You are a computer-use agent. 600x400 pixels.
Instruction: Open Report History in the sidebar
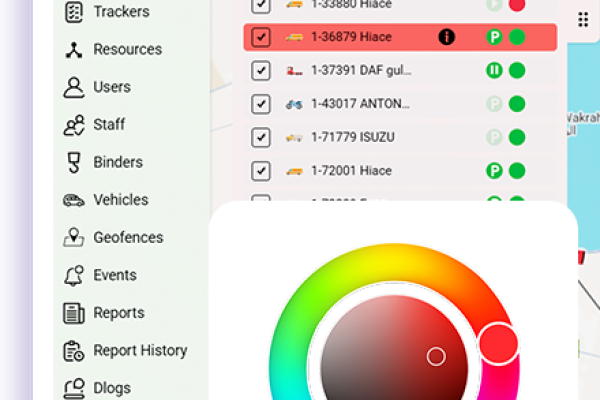[x=139, y=350]
